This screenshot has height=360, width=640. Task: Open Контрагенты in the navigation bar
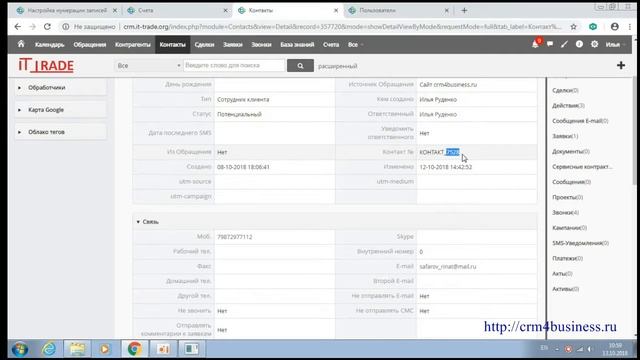click(133, 44)
